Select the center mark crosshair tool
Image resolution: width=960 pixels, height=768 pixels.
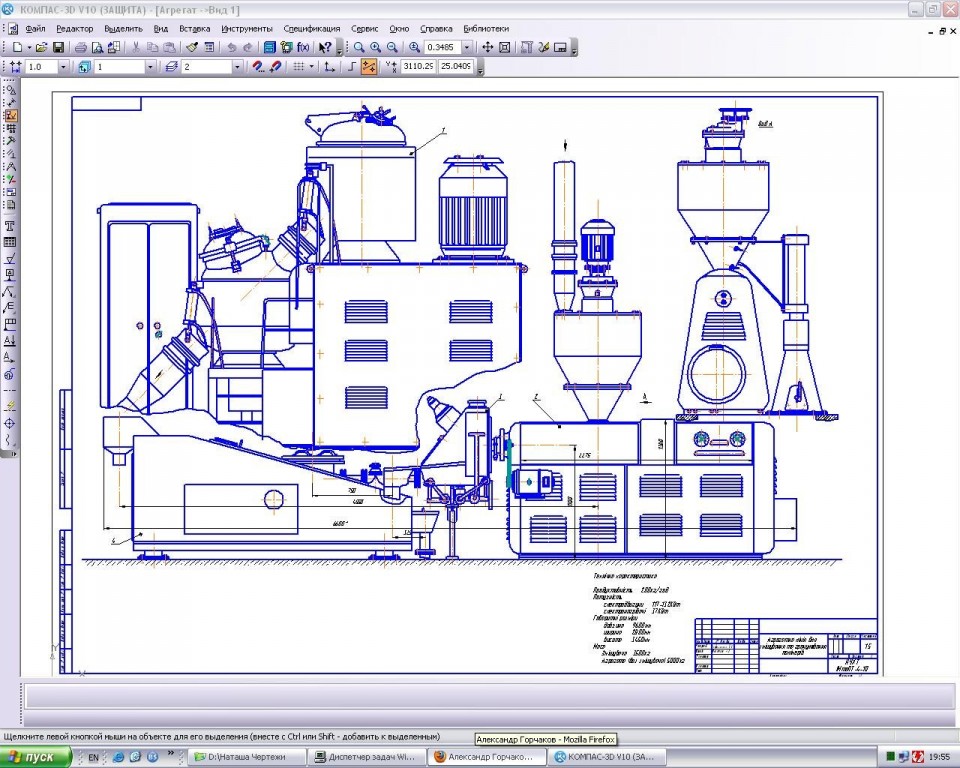pos(10,423)
